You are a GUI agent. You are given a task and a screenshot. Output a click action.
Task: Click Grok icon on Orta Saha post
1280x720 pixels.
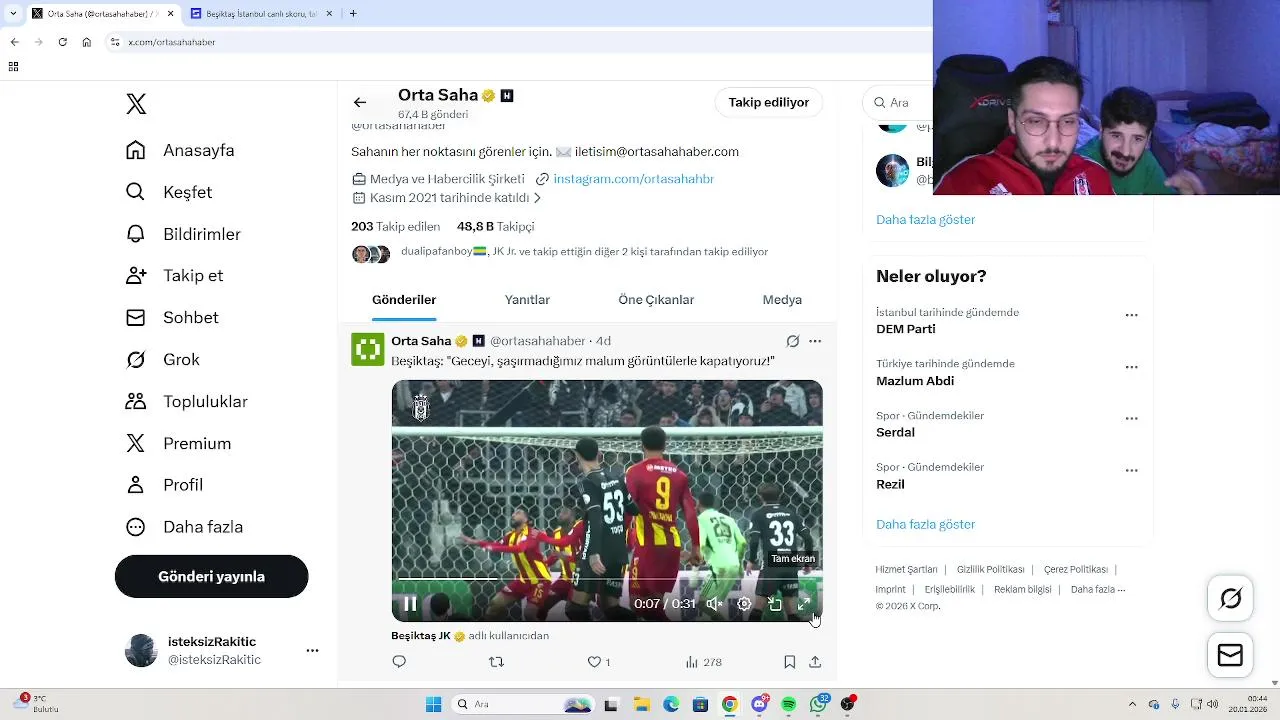792,341
